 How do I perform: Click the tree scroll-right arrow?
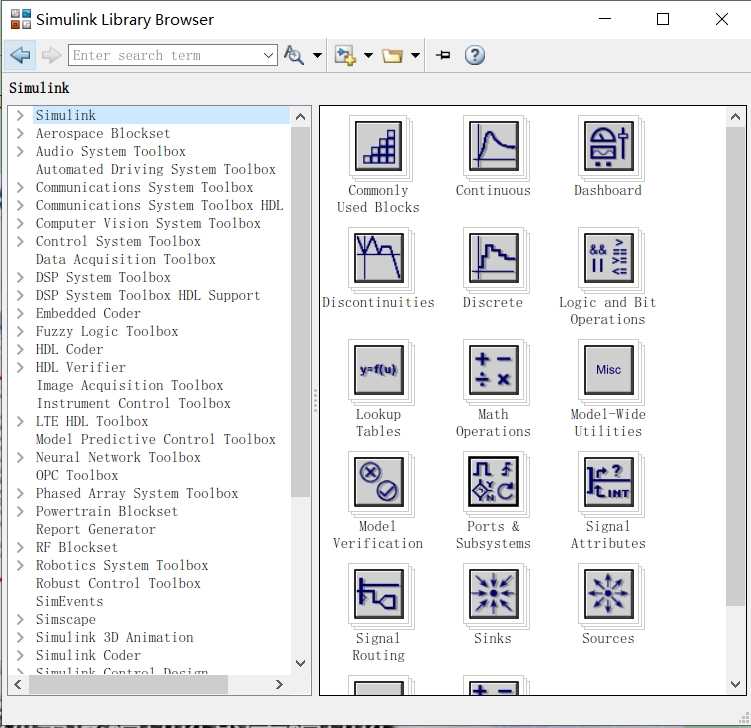279,684
